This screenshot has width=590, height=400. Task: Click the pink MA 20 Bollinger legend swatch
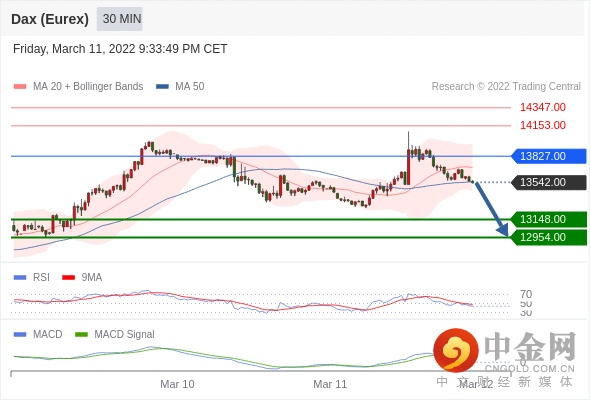tap(20, 87)
